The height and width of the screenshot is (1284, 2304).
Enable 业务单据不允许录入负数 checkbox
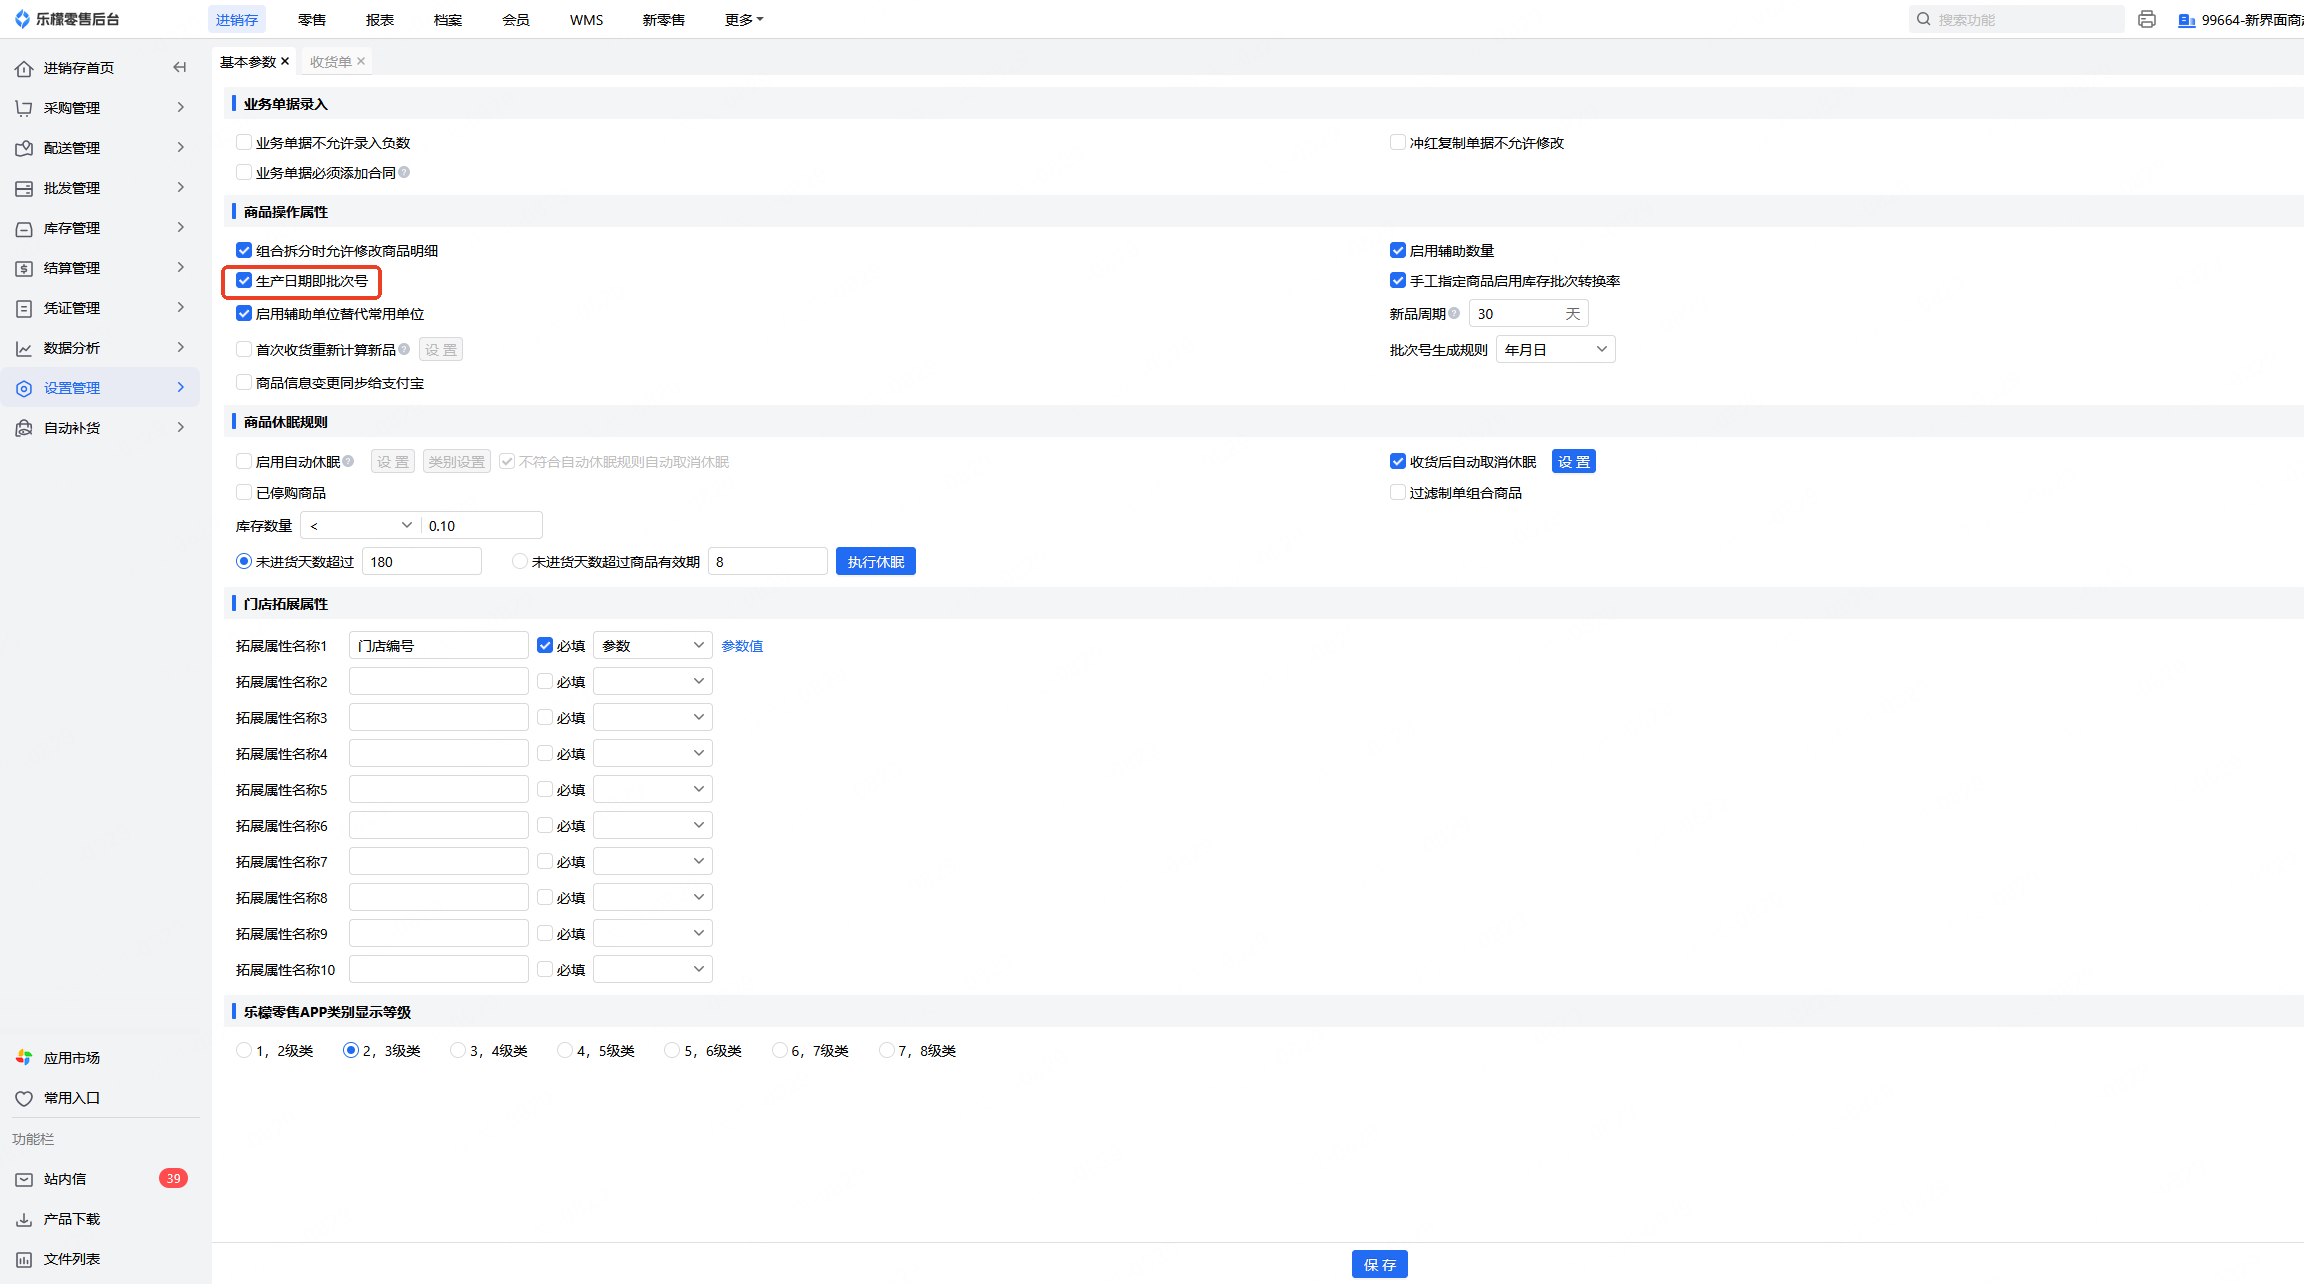tap(244, 143)
